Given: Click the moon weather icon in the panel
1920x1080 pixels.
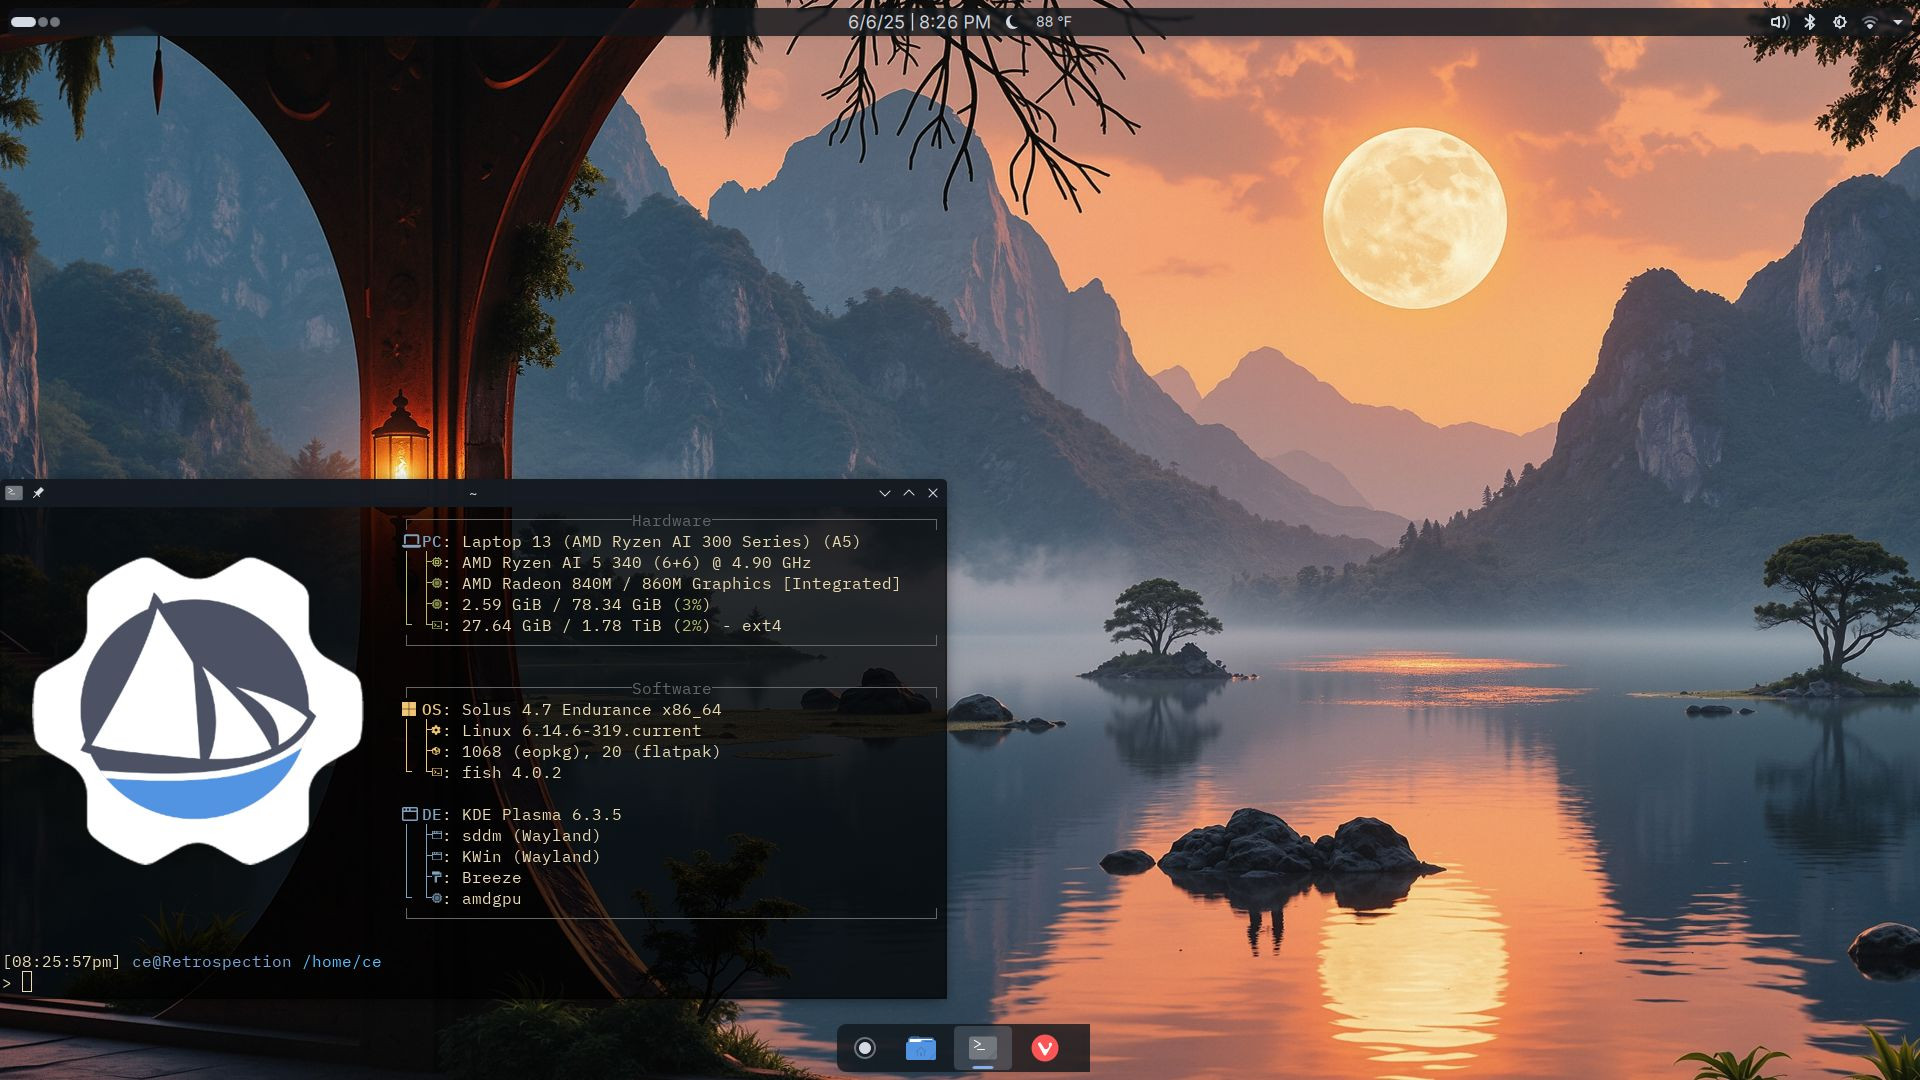Looking at the screenshot, I should pos(1012,22).
